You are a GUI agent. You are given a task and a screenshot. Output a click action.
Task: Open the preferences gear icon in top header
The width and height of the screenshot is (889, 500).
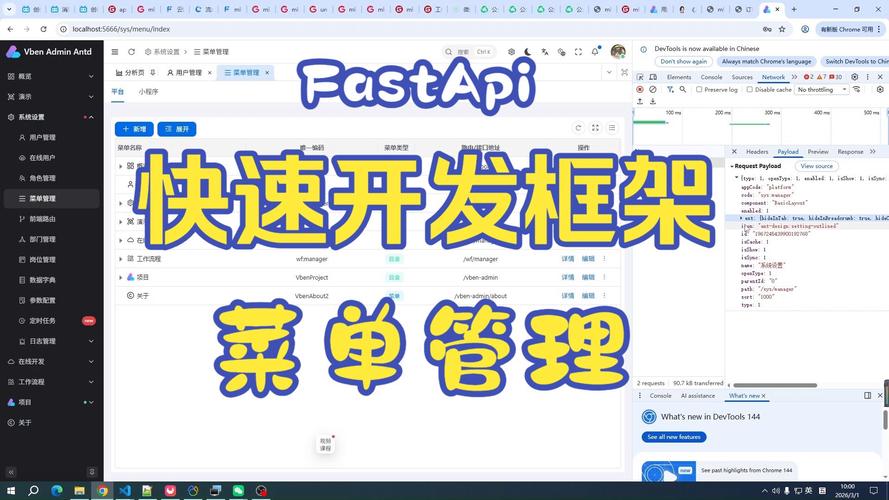click(511, 52)
